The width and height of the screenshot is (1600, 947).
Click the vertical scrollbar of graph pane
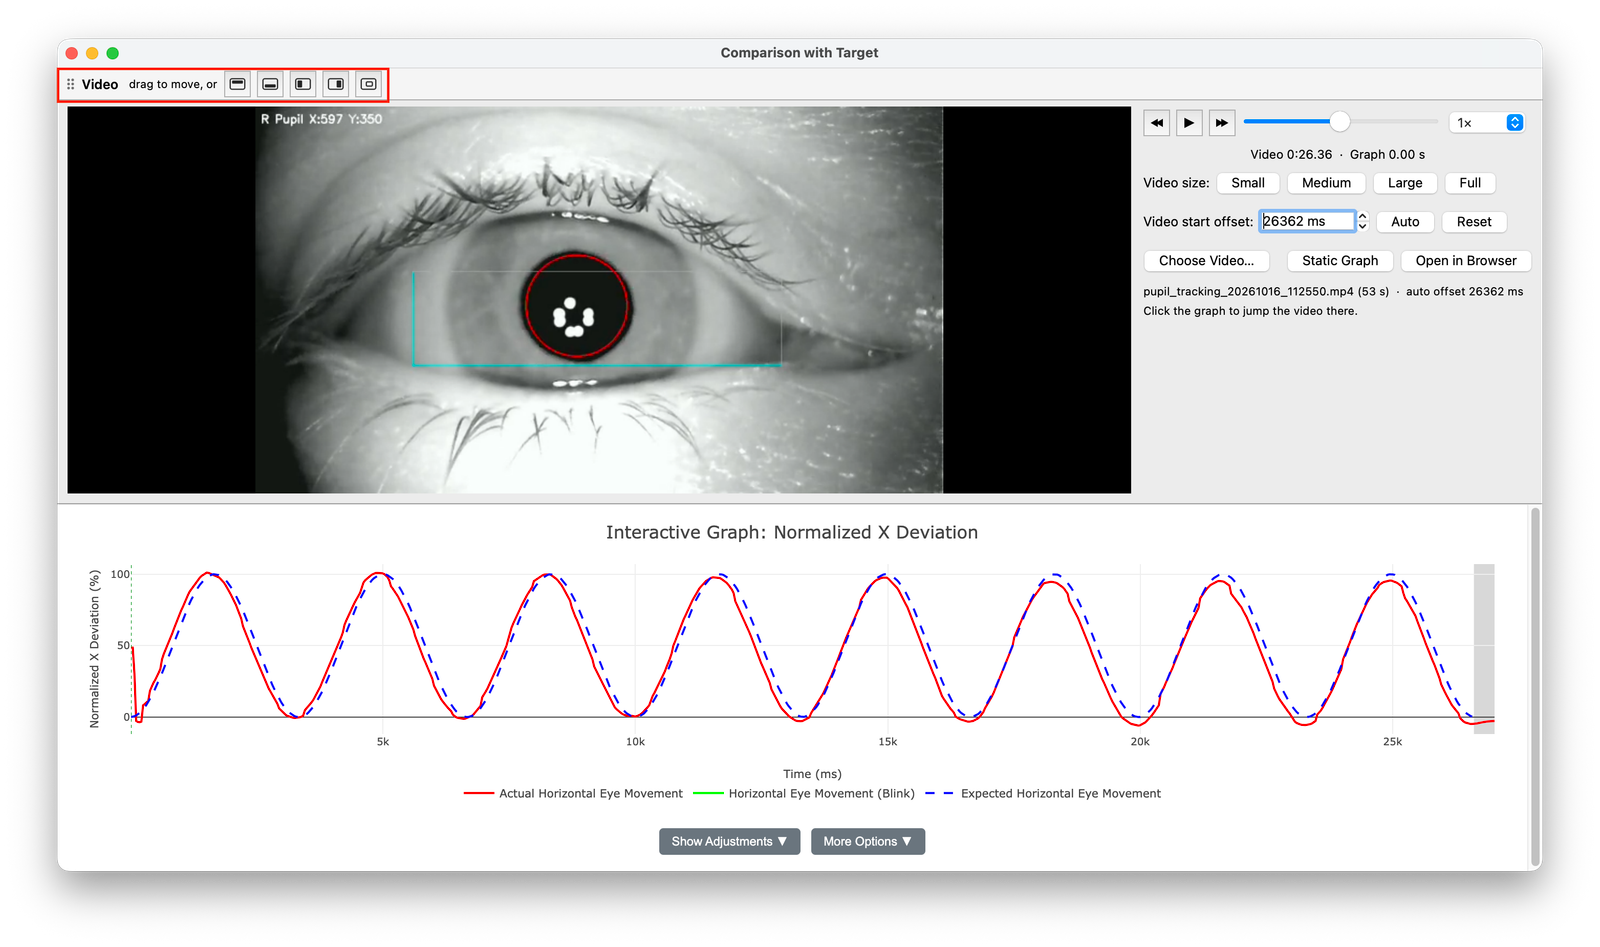pyautogui.click(x=1535, y=687)
